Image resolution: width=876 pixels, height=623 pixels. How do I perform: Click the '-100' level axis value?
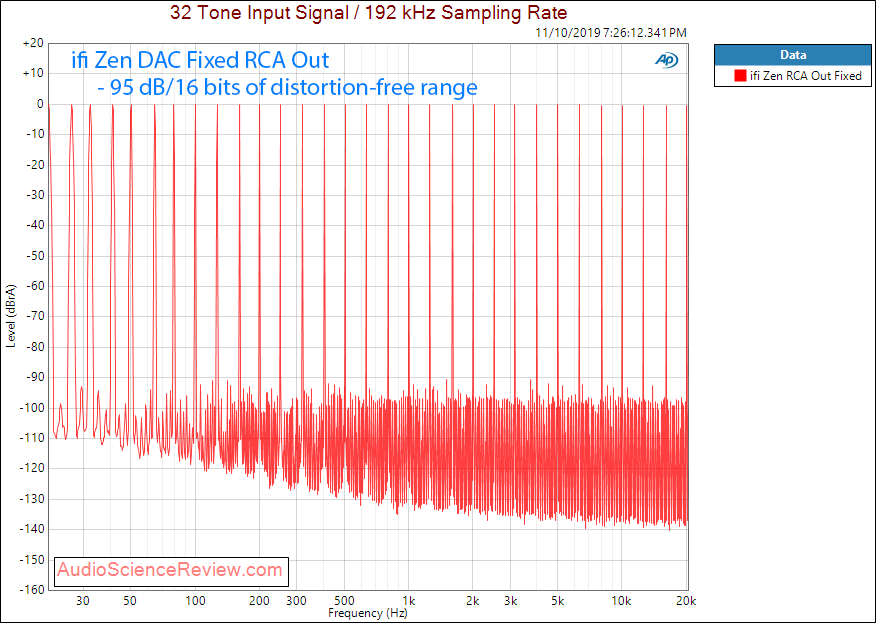click(x=32, y=408)
